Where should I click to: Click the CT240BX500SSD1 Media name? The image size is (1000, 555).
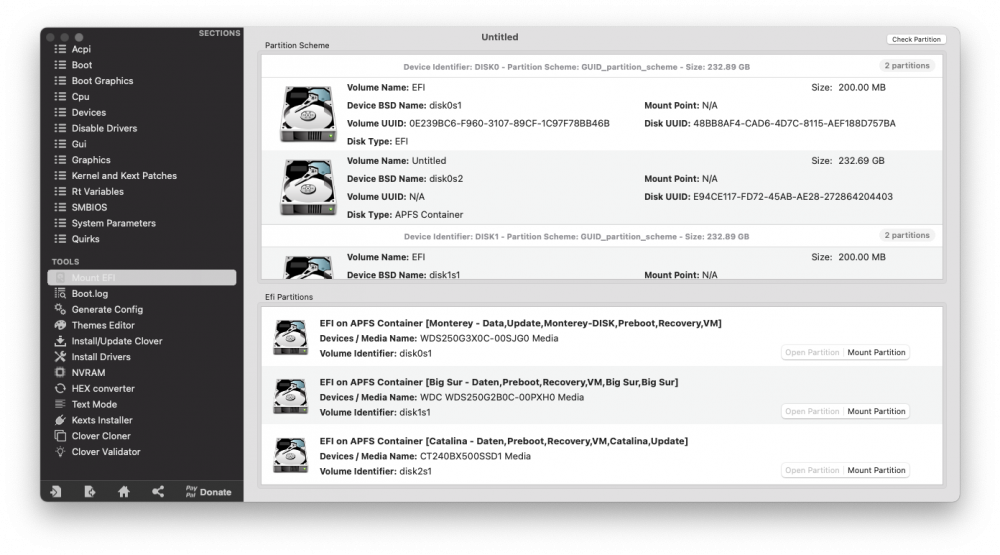pos(475,457)
